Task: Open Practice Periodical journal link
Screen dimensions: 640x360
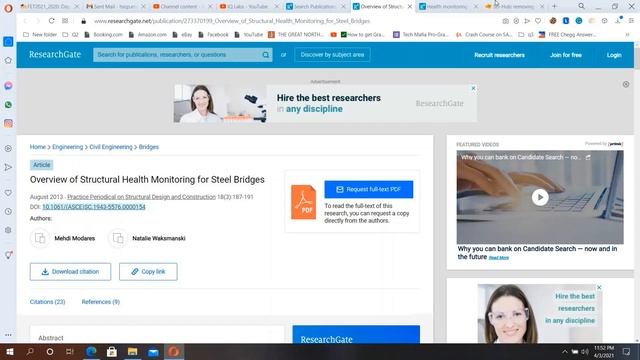Action: point(141,197)
